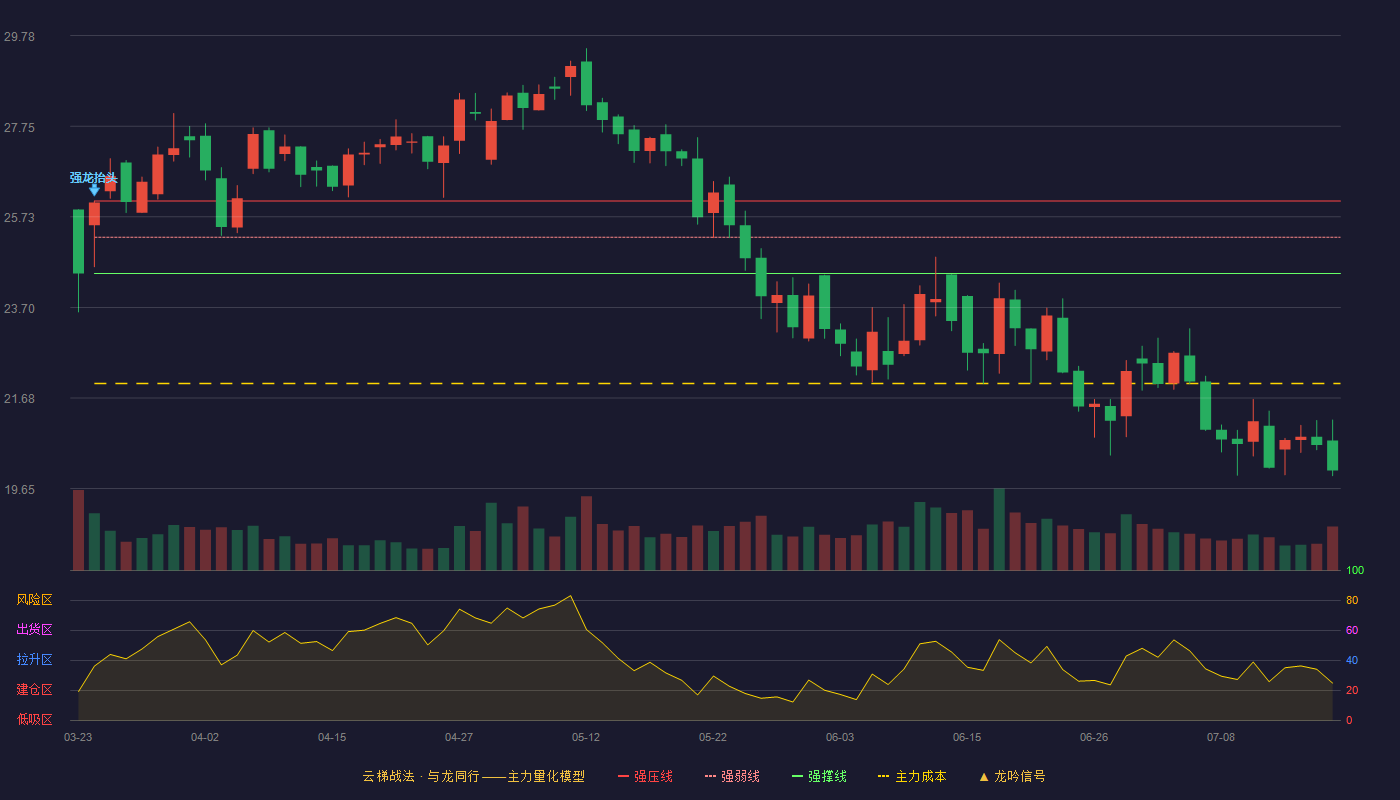Click the 06-26 date label
This screenshot has width=1400, height=800.
[x=1094, y=737]
